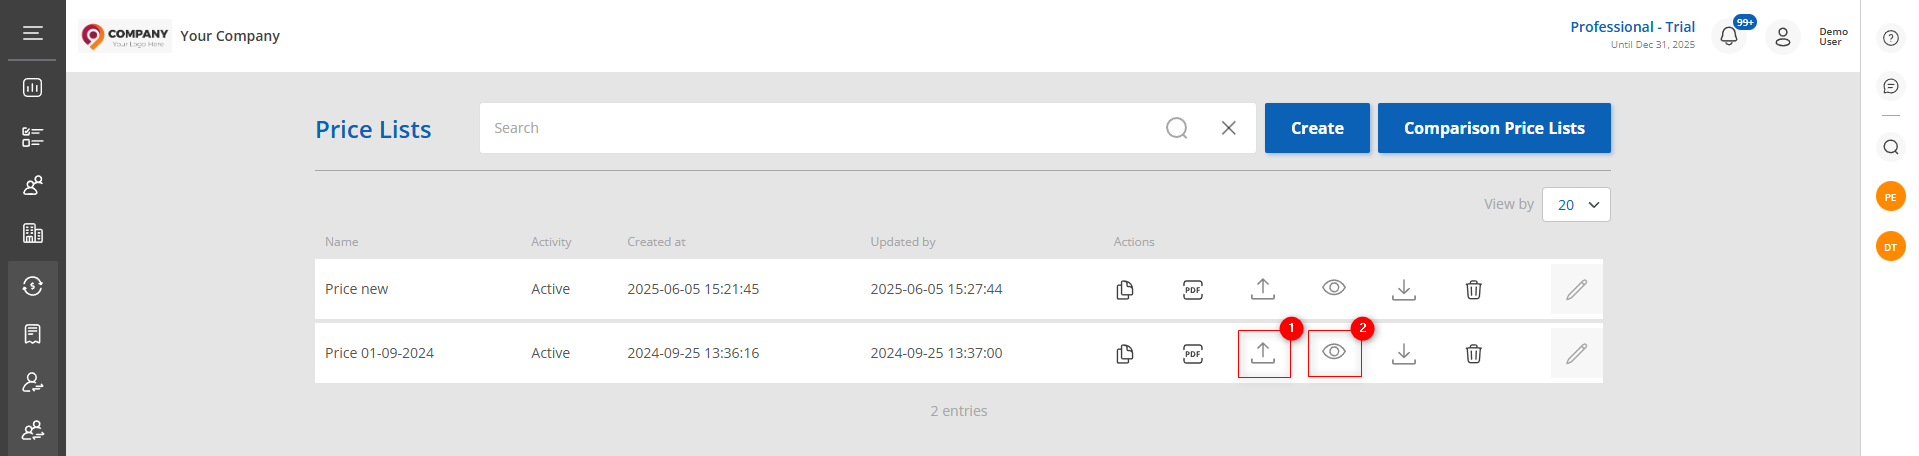Toggle eye visibility for Price new

1334,288
